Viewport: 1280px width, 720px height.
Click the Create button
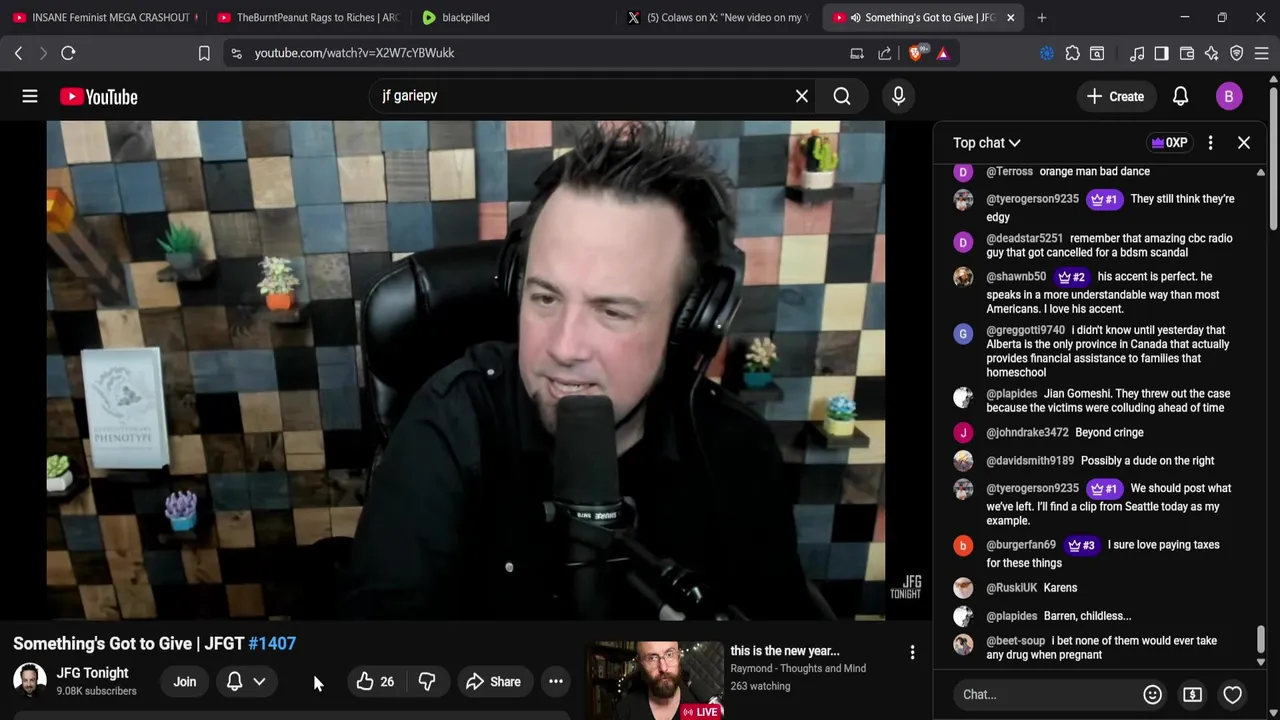point(1115,96)
